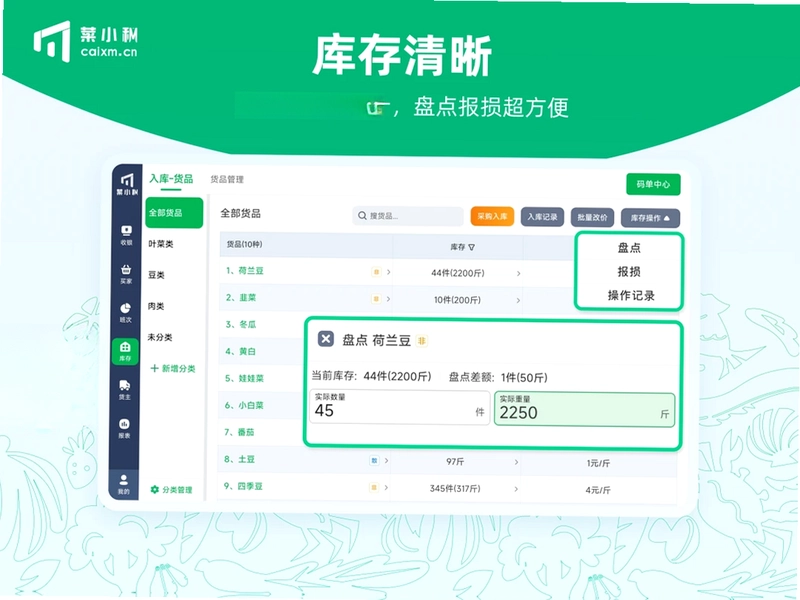
Task: Select the 库存 inventory sidebar icon
Action: [x=126, y=352]
